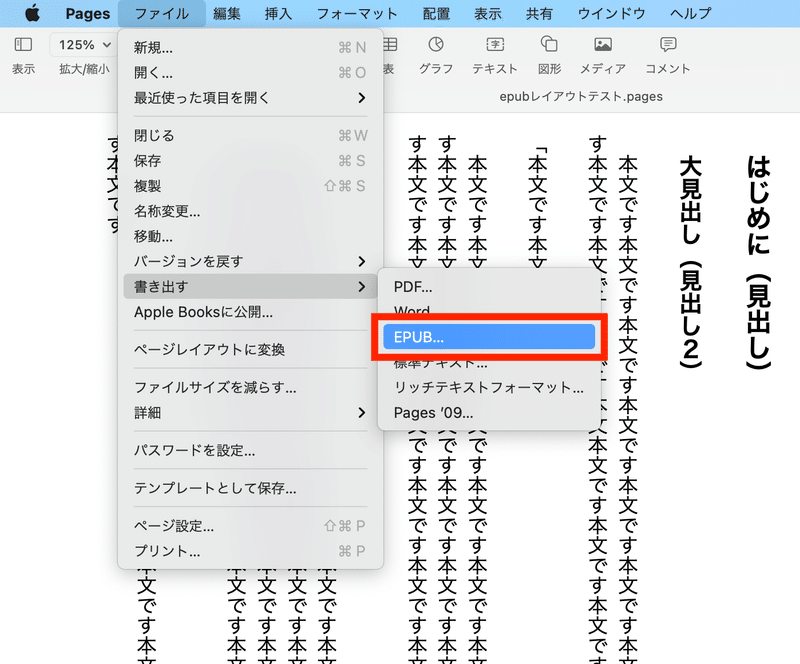
Task: Choose パスワードを設定... menu item
Action: 251,450
